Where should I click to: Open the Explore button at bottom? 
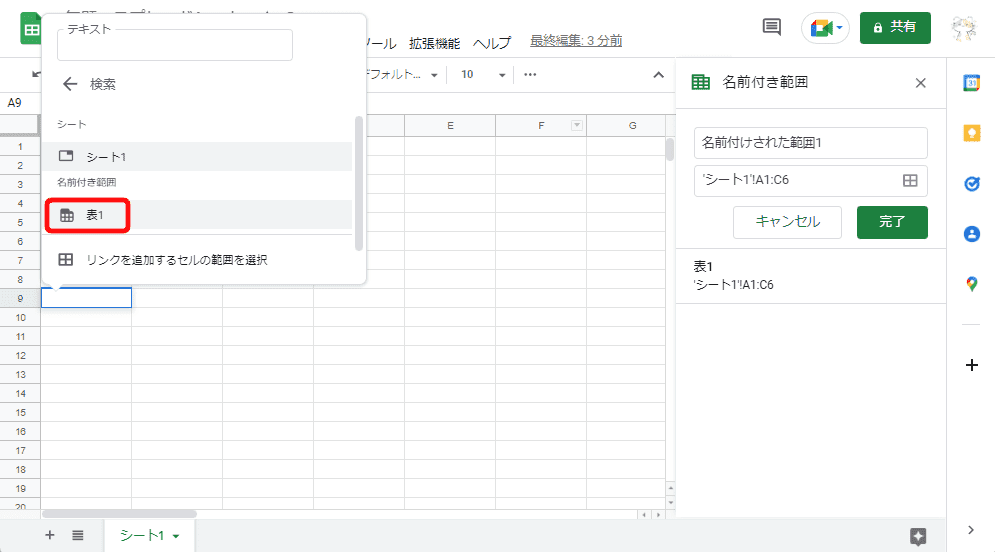pyautogui.click(x=918, y=536)
